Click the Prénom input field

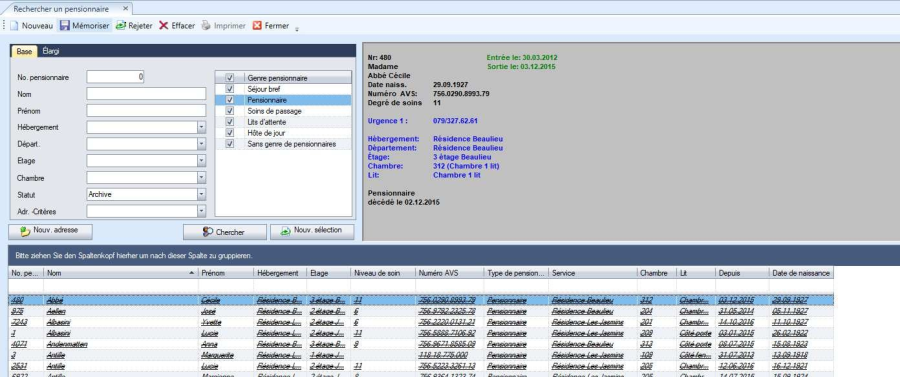(146, 110)
